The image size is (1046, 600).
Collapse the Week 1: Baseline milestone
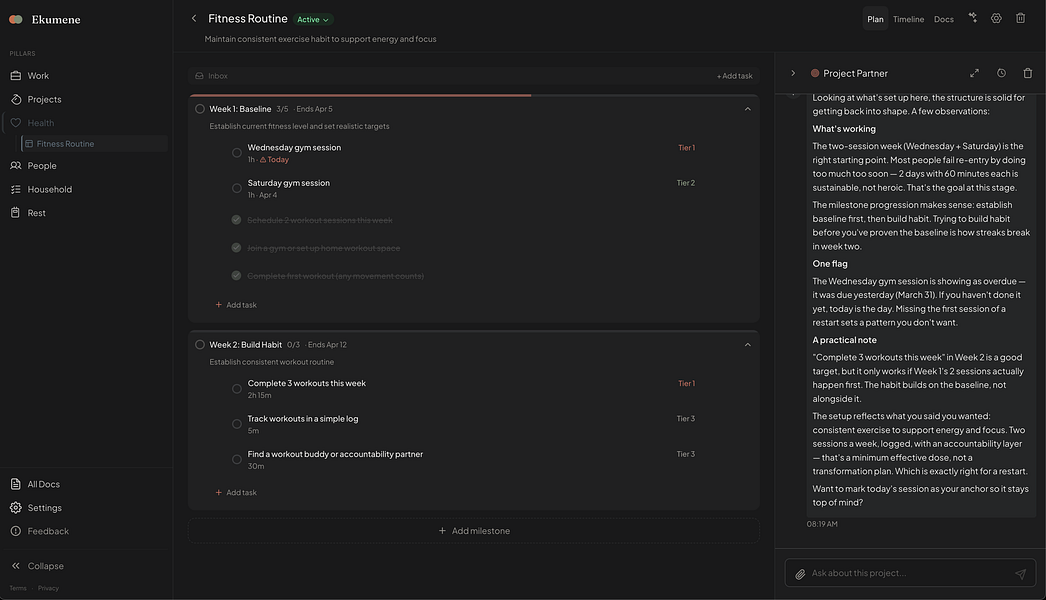click(748, 109)
